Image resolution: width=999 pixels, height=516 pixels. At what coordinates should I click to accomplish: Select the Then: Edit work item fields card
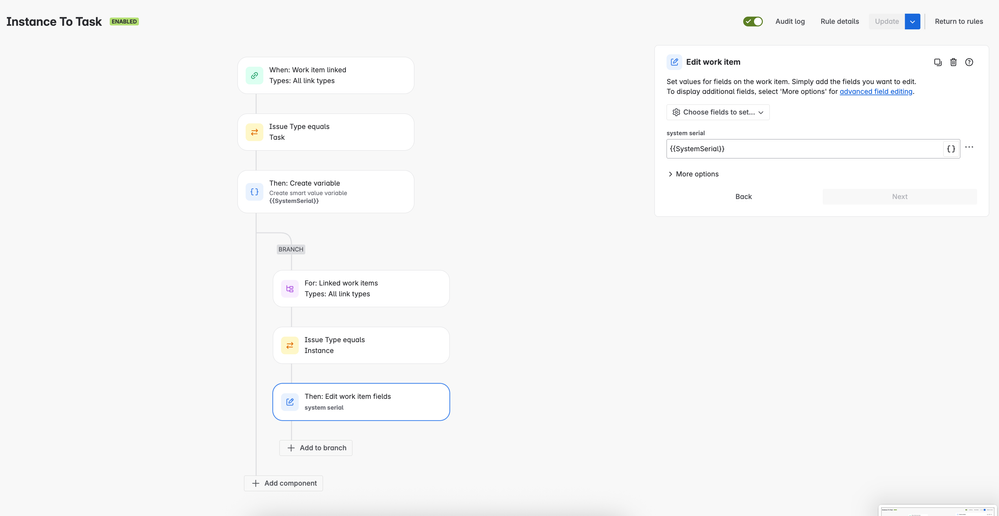pos(361,402)
